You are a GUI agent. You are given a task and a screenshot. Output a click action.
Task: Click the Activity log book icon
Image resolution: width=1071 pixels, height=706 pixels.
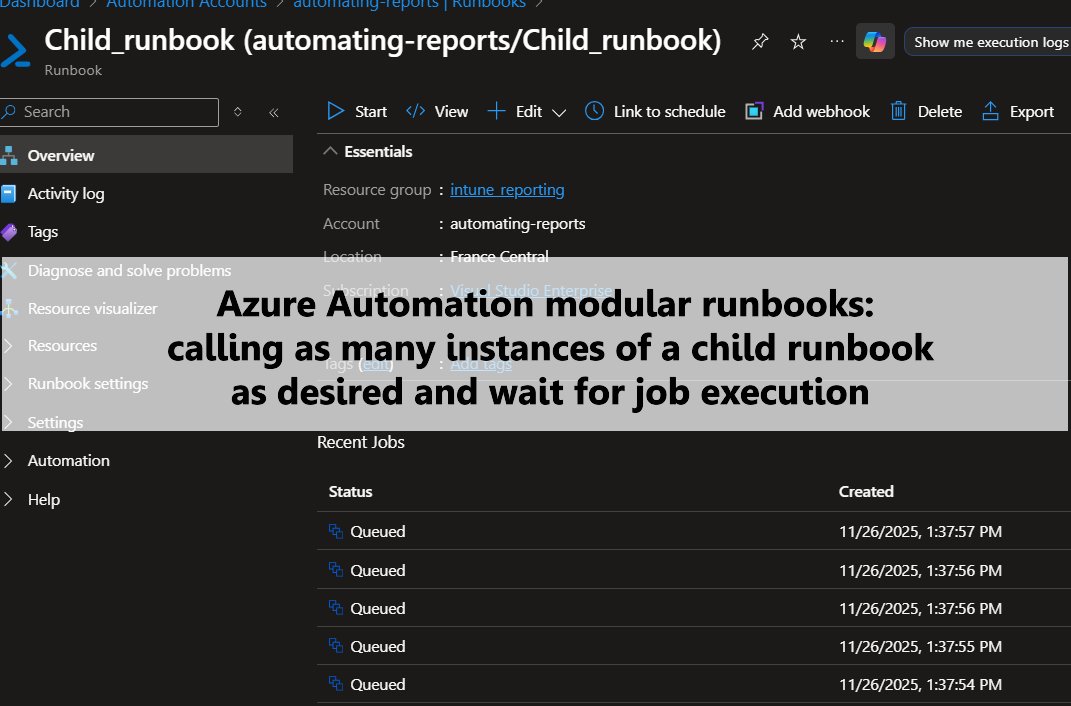pos(8,194)
